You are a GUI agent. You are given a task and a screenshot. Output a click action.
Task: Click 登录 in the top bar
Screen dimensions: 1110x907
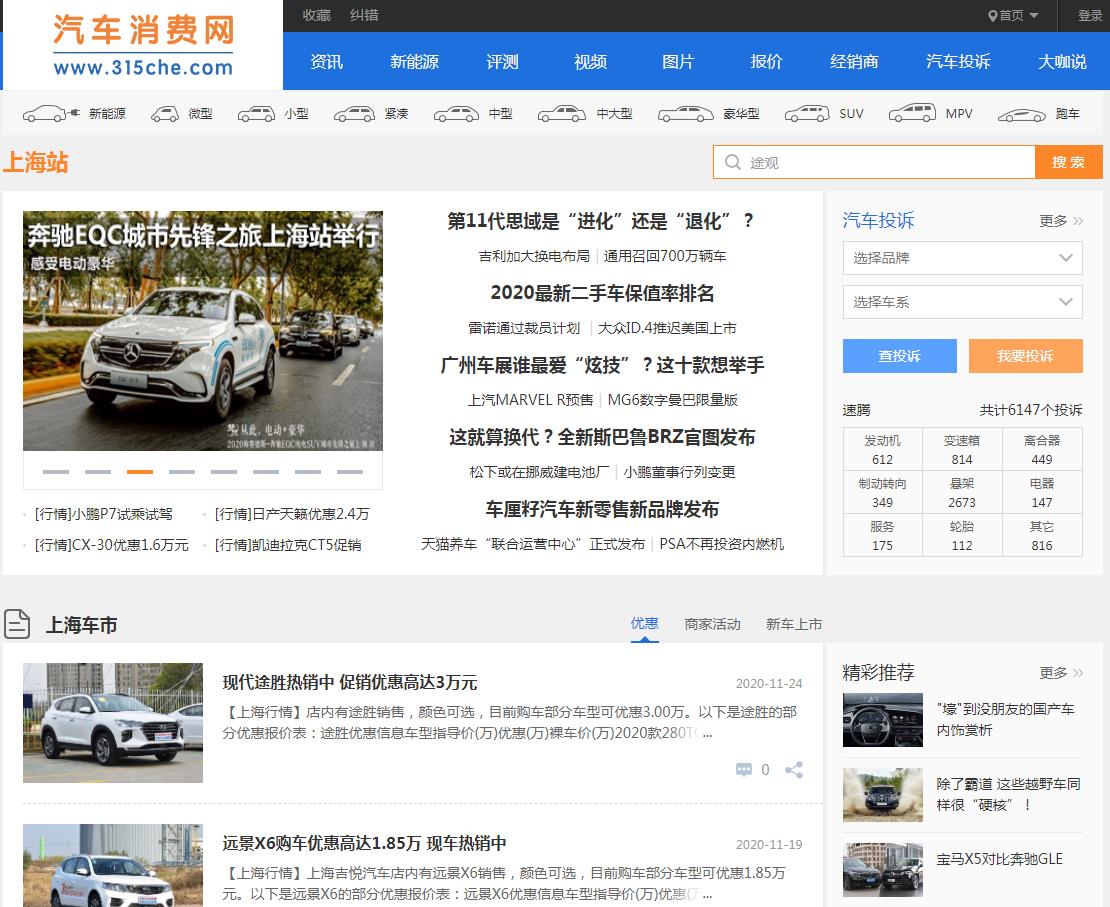coord(1089,16)
